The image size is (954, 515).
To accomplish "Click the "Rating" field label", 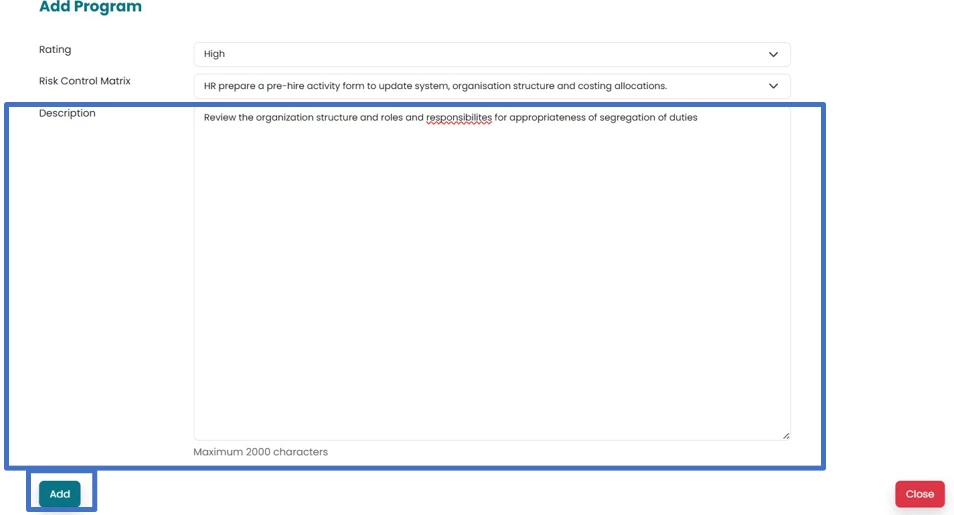I will [x=55, y=50].
